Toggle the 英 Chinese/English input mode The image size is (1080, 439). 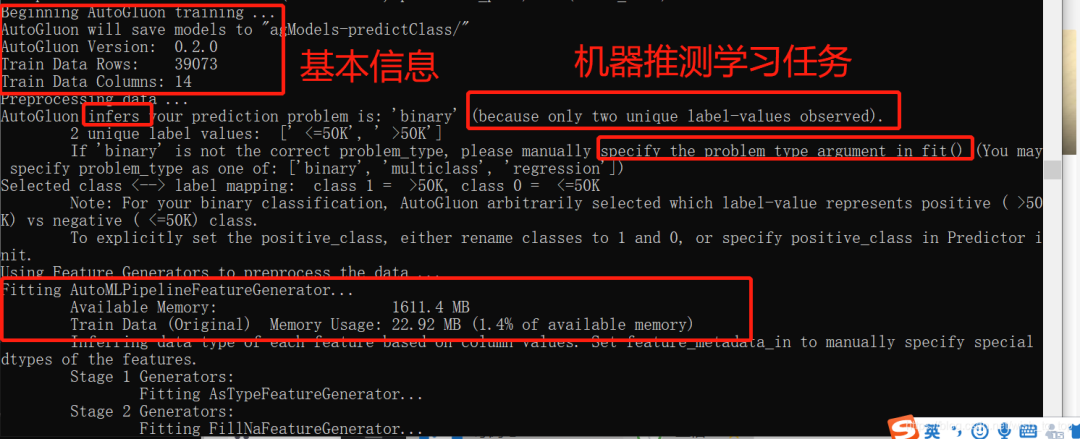click(x=932, y=429)
